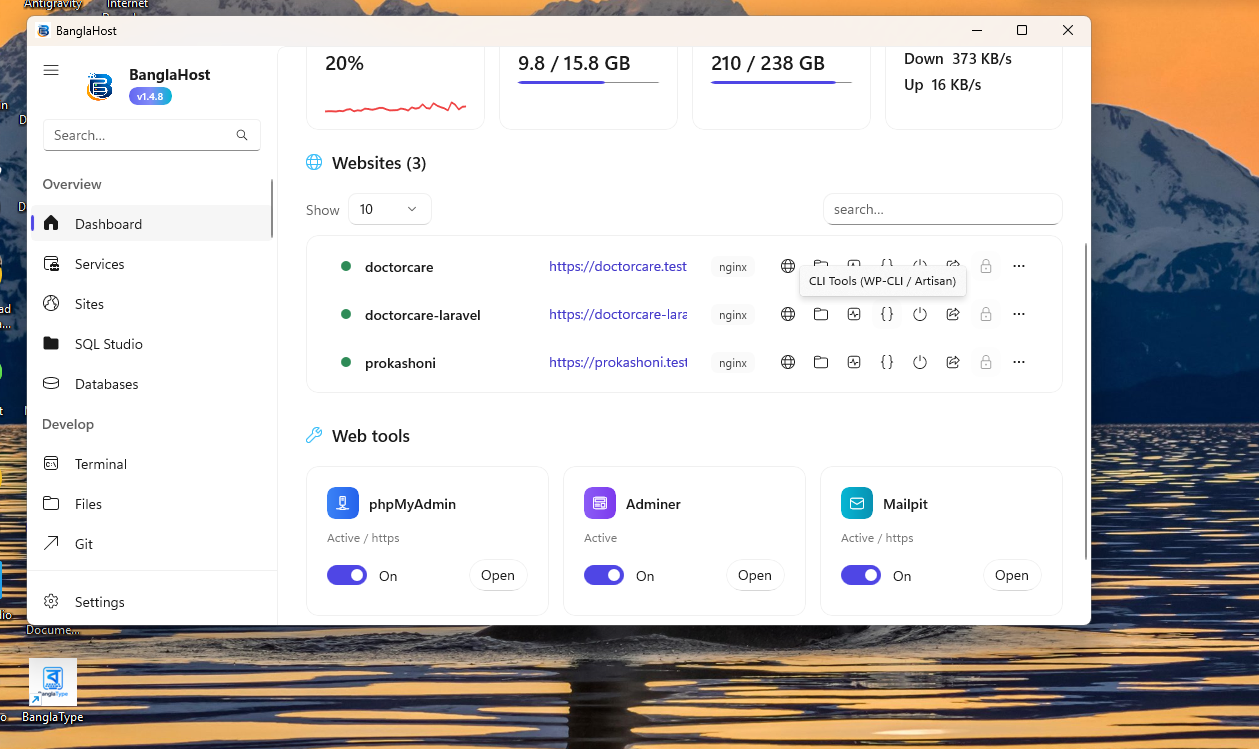Open CLI Tools braces icon for doctorcare-laravel
The image size is (1259, 749).
pyautogui.click(x=887, y=314)
